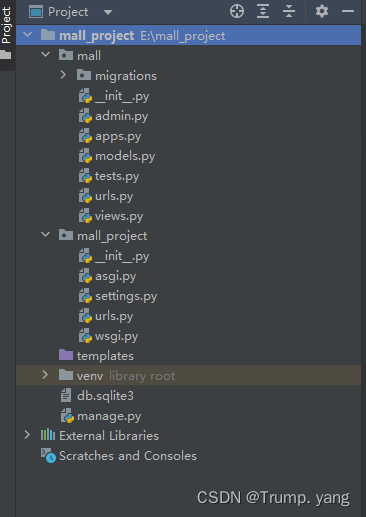366x517 pixels.
Task: Click the Python icon next to models.py
Action: point(85,156)
